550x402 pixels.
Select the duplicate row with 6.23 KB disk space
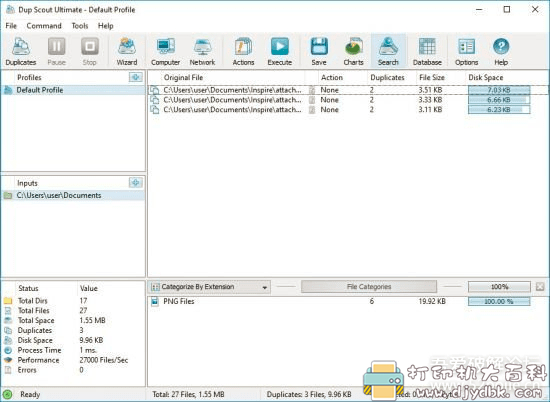point(348,110)
